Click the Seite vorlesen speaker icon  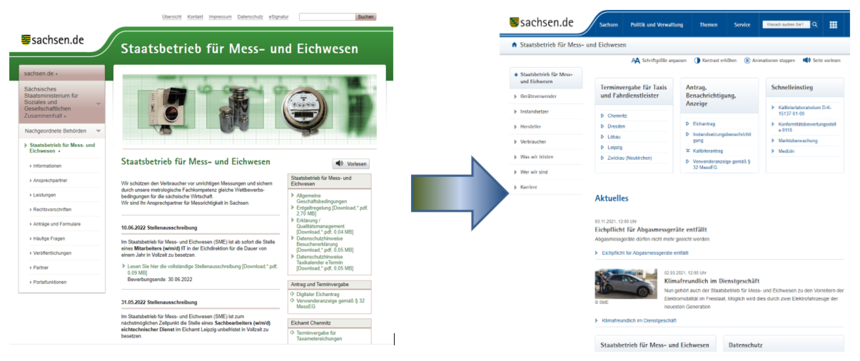tap(806, 60)
